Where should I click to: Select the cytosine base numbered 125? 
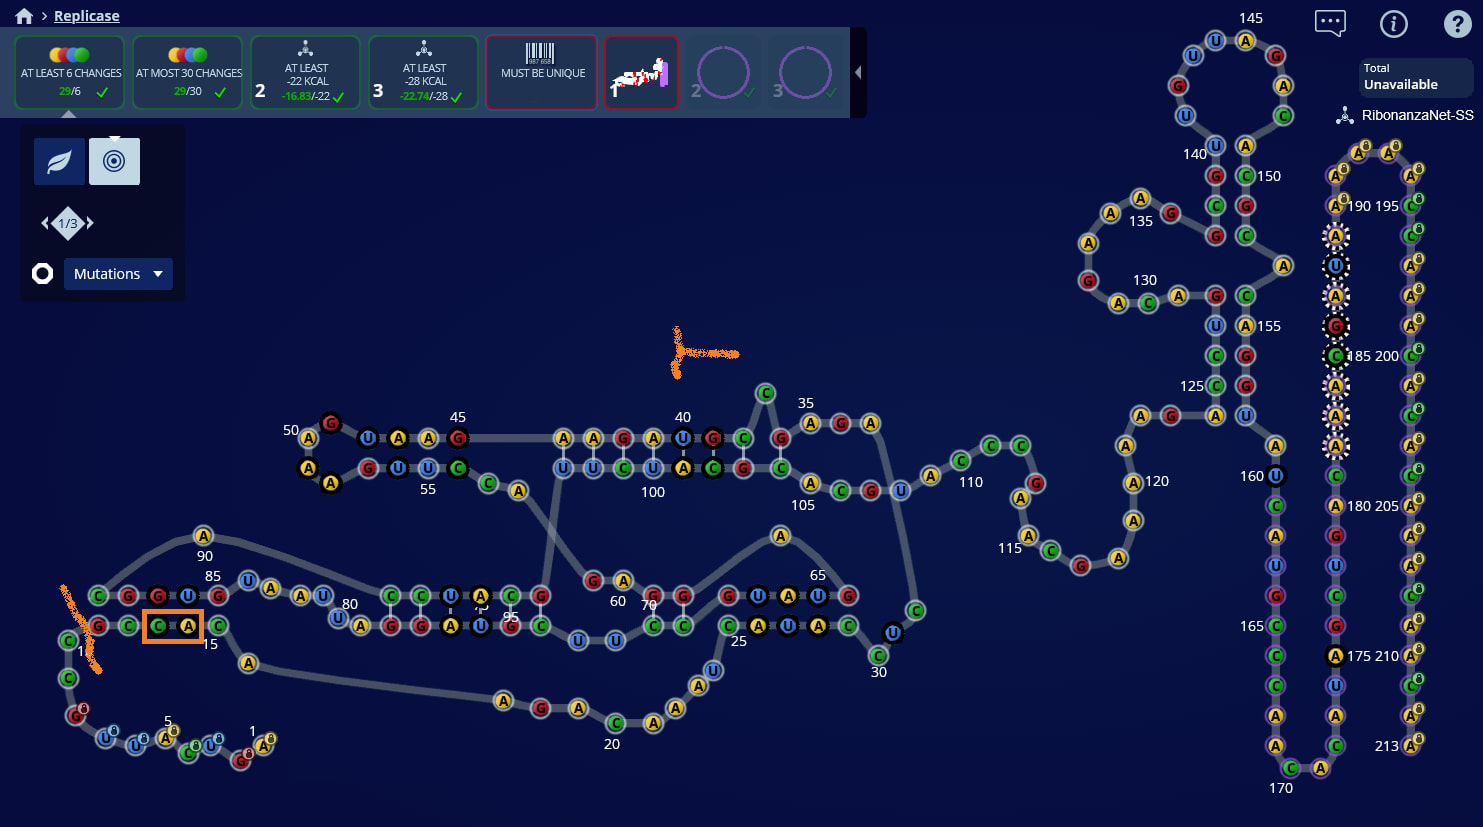(1216, 386)
